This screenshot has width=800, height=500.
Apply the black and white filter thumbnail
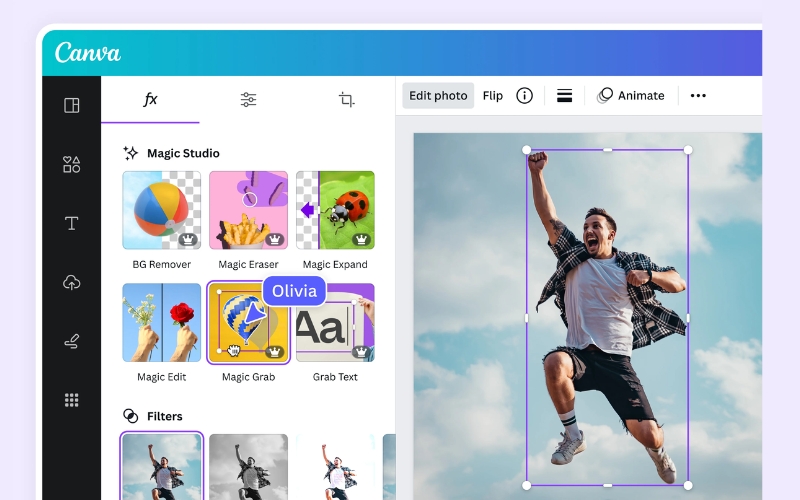coord(248,466)
